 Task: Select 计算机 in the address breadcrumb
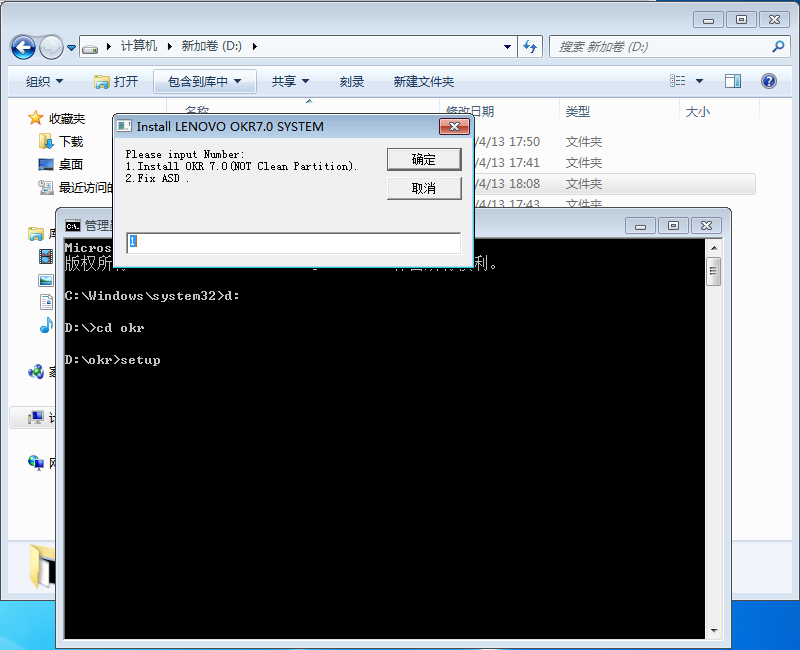(138, 46)
